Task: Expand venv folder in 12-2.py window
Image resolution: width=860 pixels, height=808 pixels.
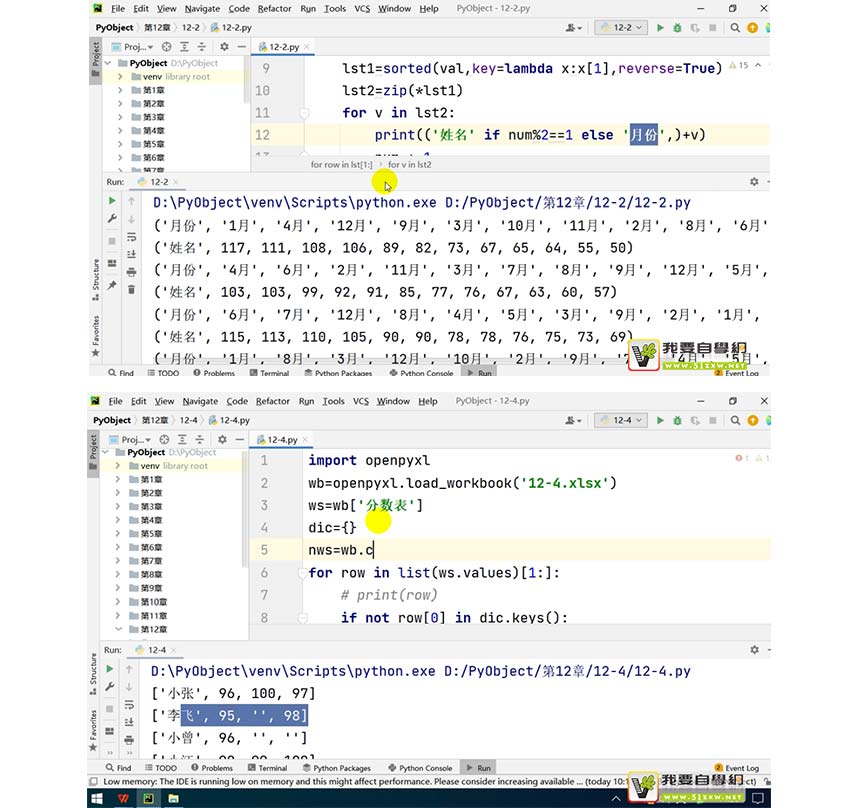Action: 120,76
